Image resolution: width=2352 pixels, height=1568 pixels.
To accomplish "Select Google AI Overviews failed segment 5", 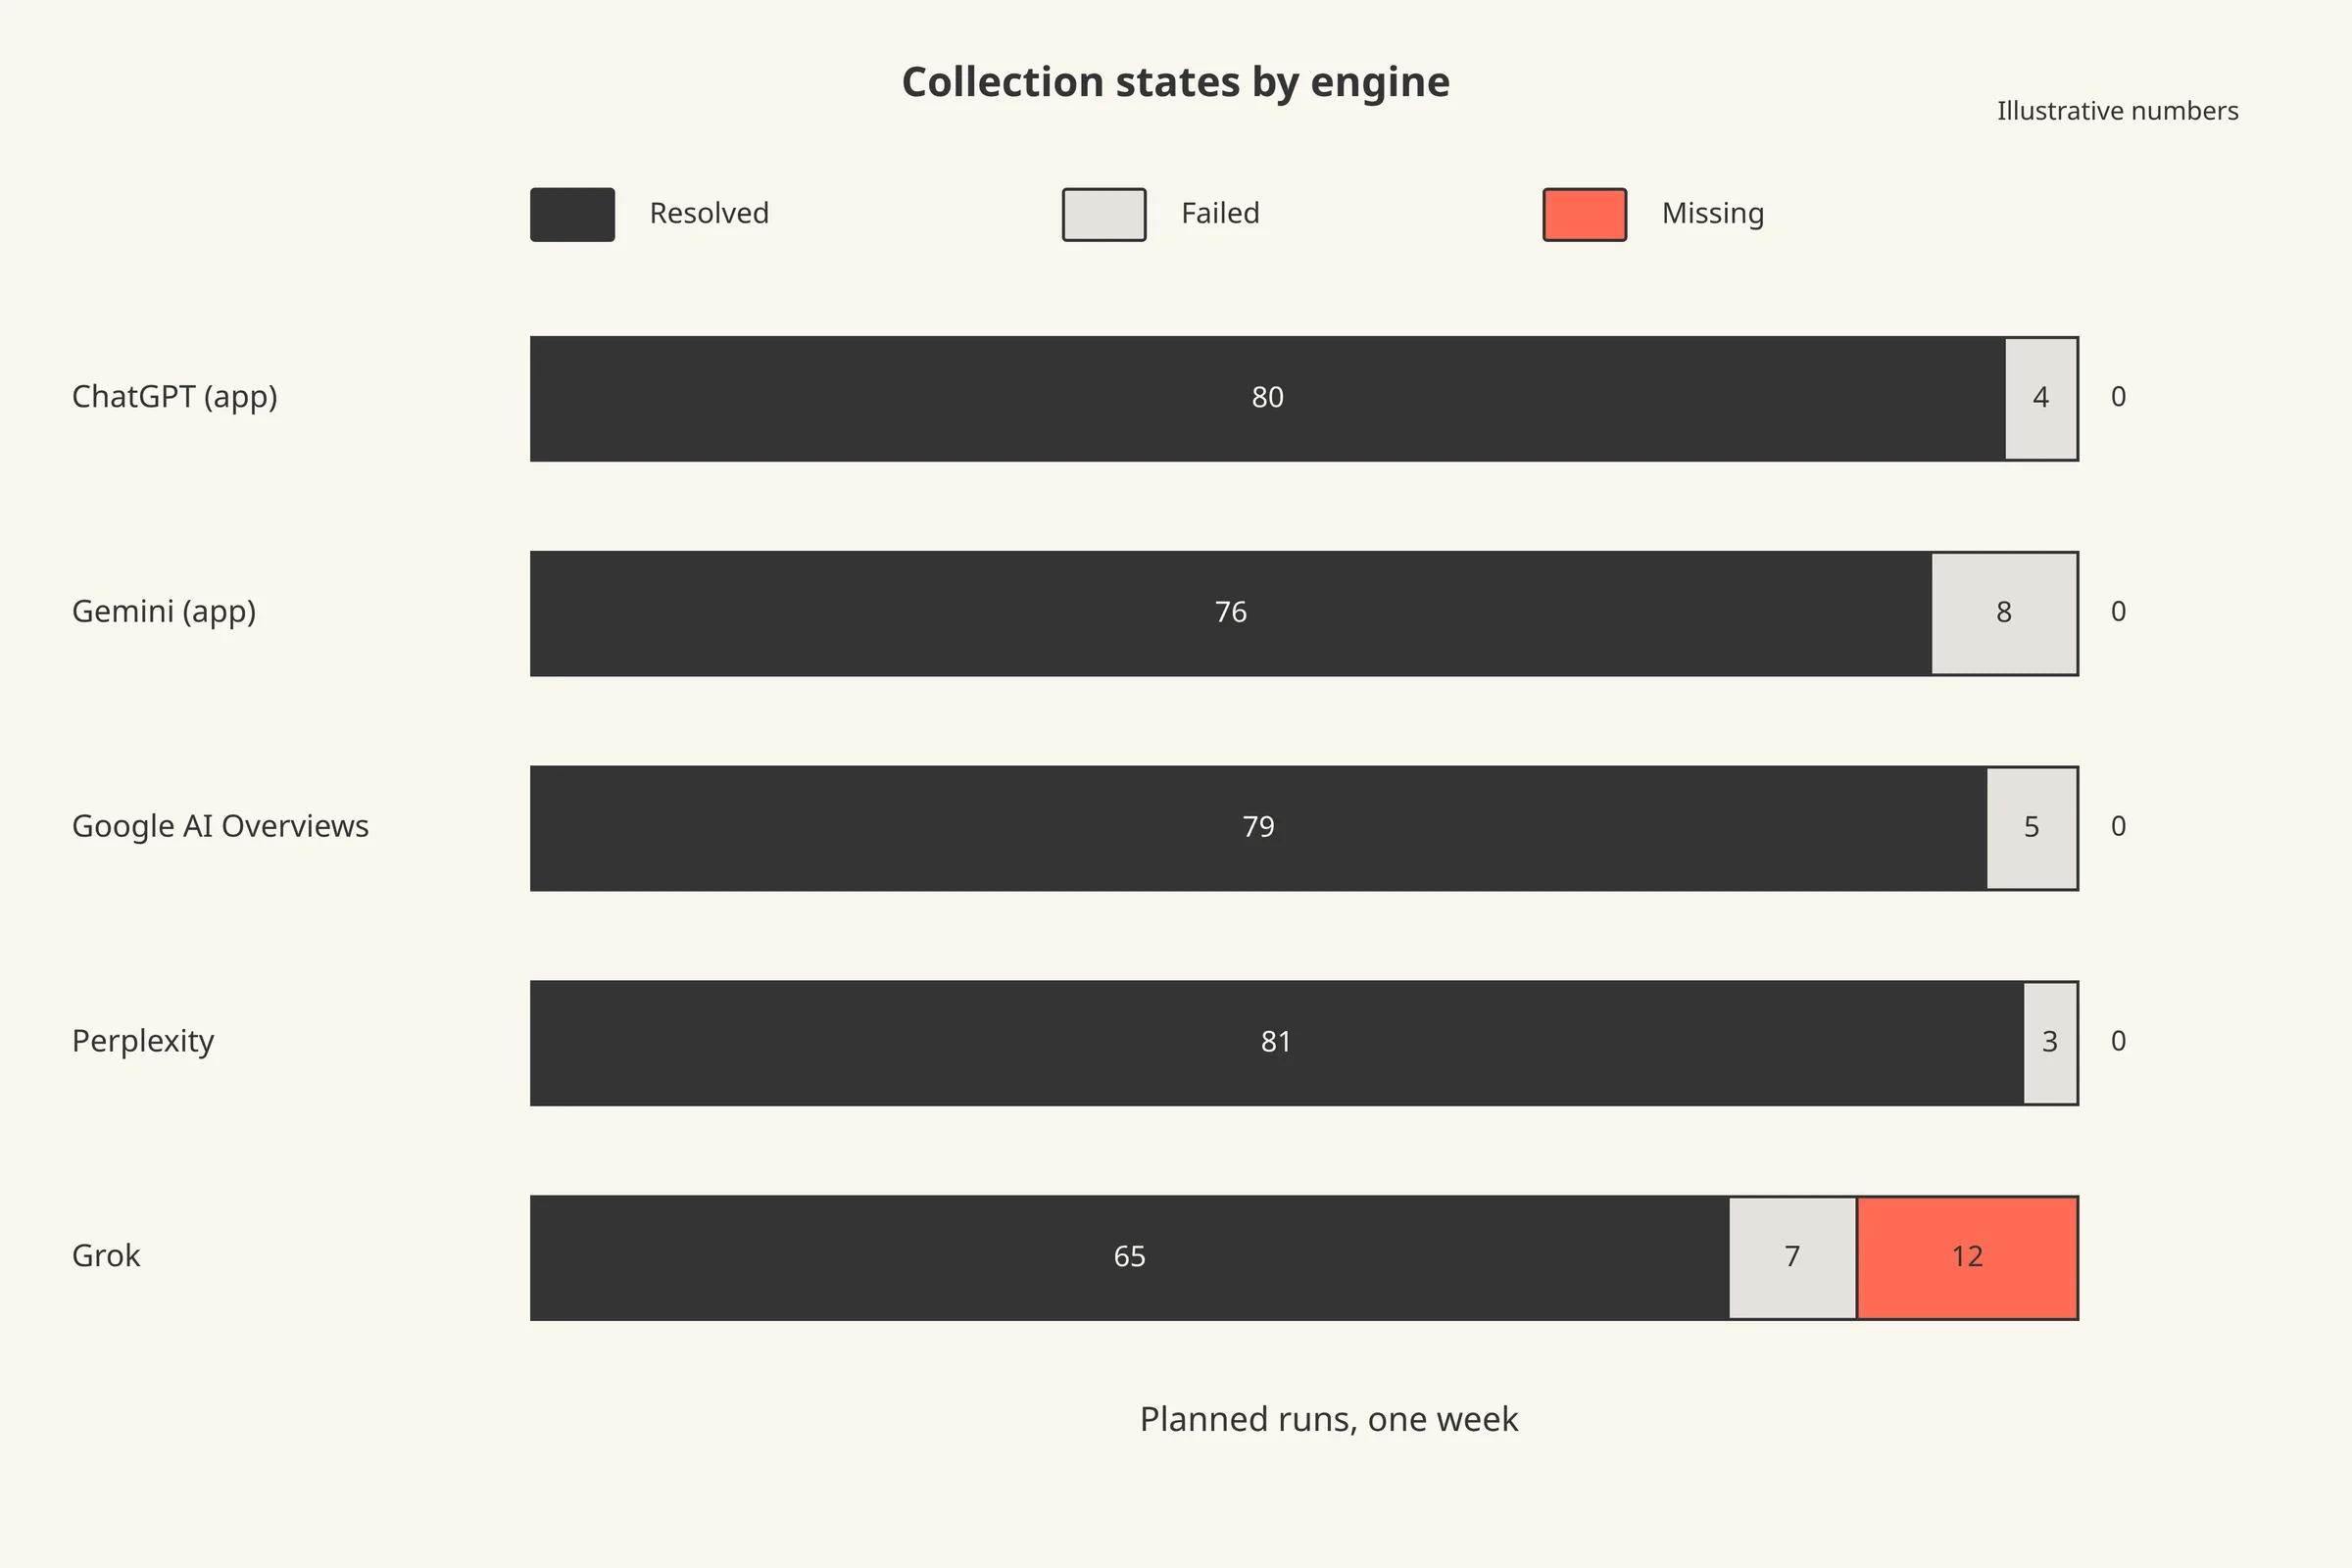I will pos(2032,829).
